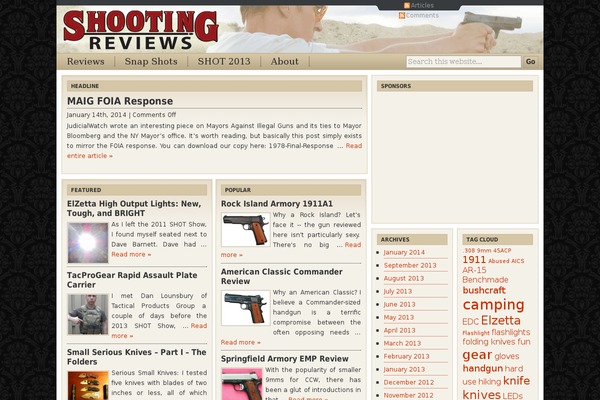This screenshot has height=400, width=600.
Task: Select the hiking tag
Action: [489, 382]
